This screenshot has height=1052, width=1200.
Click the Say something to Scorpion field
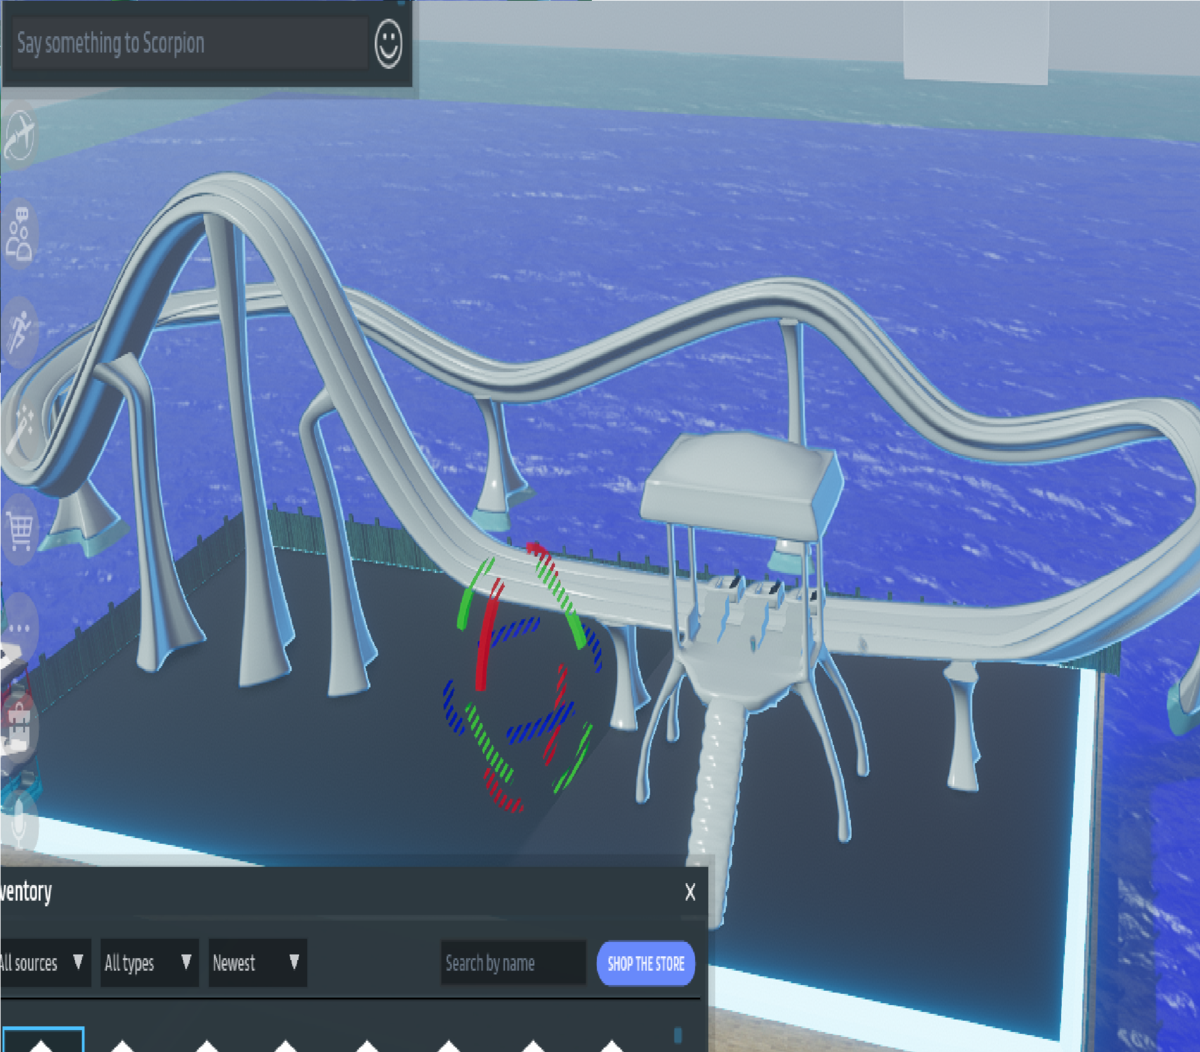click(x=188, y=44)
